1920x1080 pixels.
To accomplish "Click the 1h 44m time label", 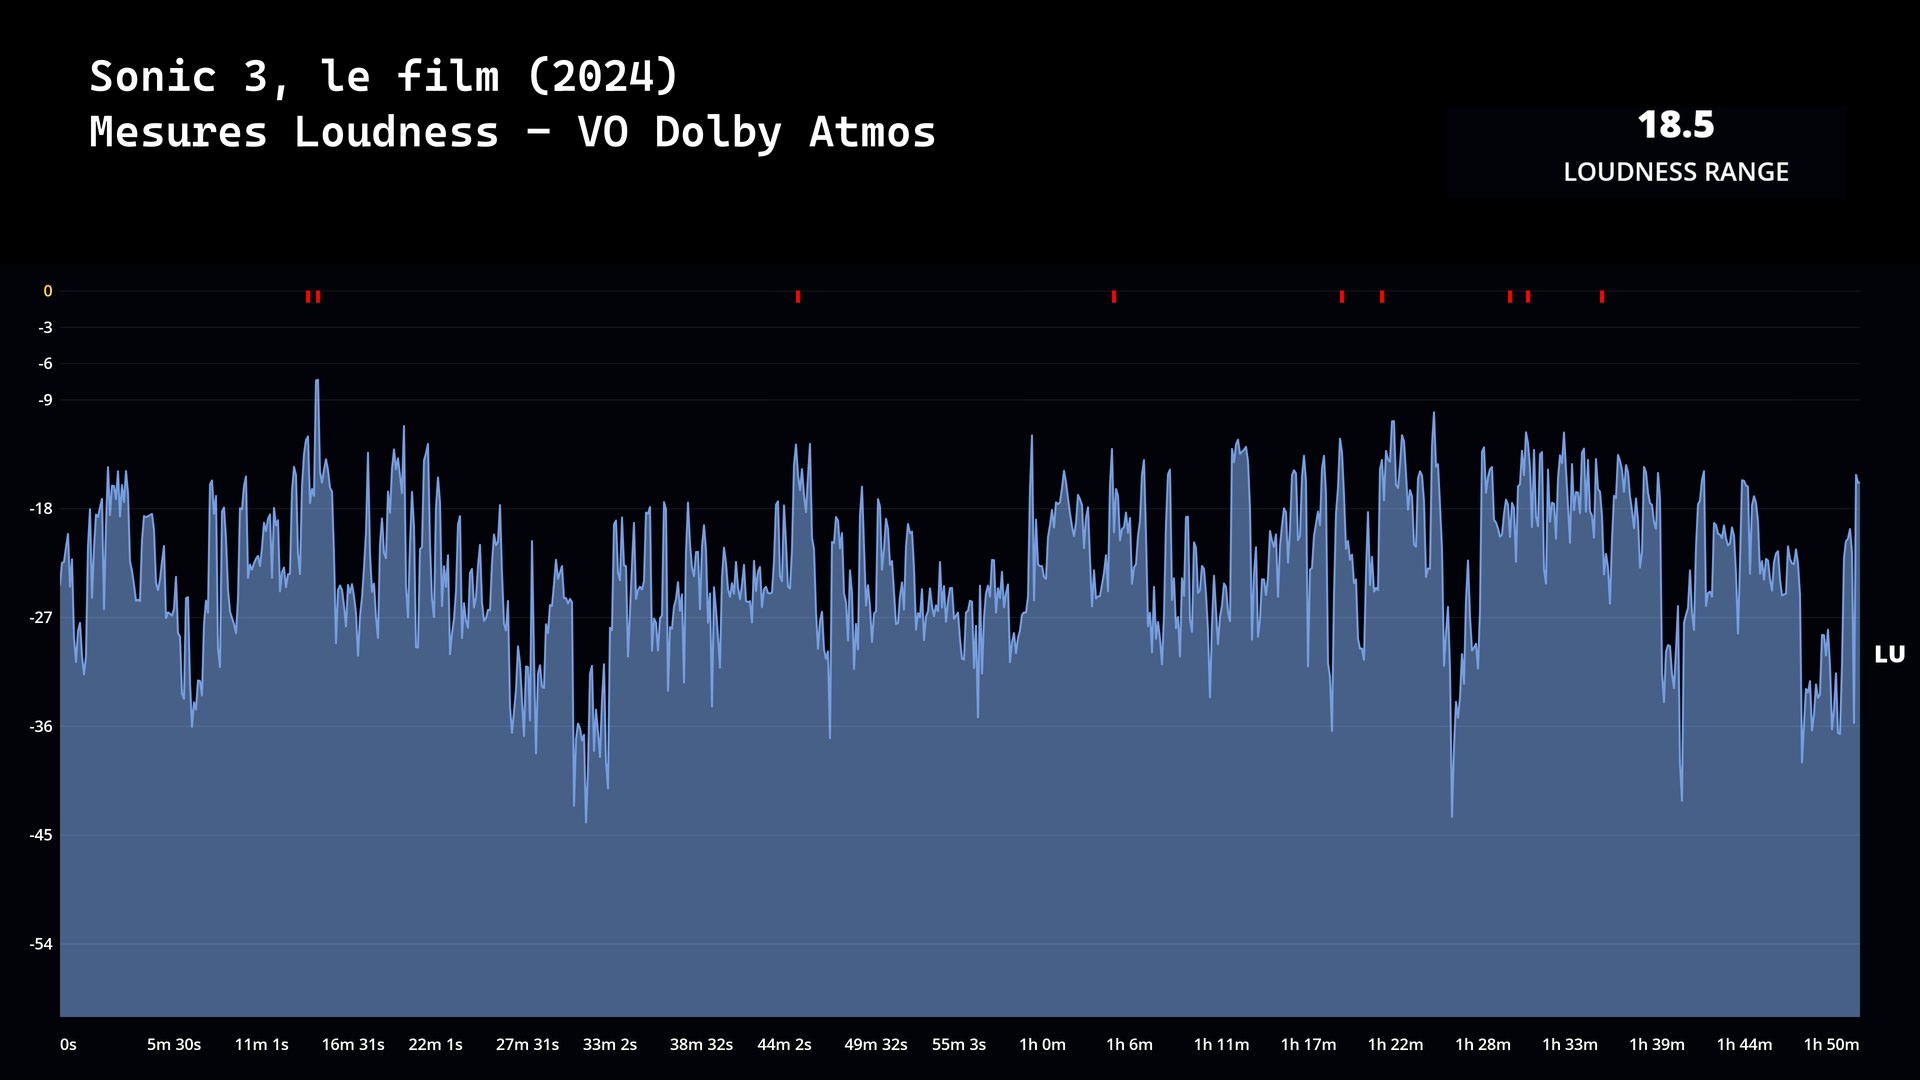I will 1744,1044.
